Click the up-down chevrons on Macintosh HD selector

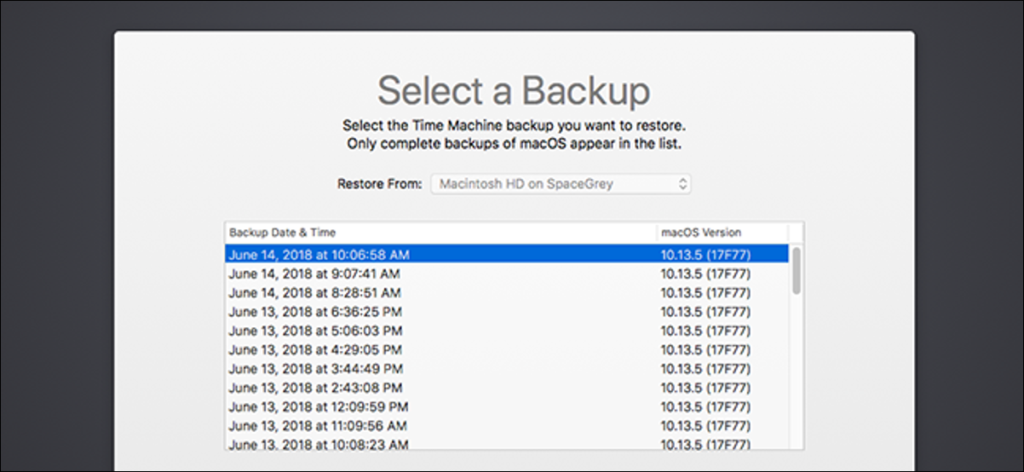click(x=682, y=184)
